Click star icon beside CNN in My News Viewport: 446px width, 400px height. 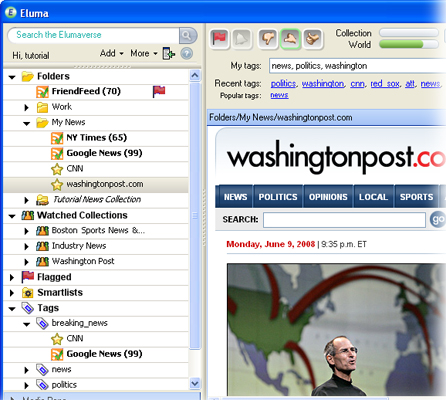(x=57, y=169)
